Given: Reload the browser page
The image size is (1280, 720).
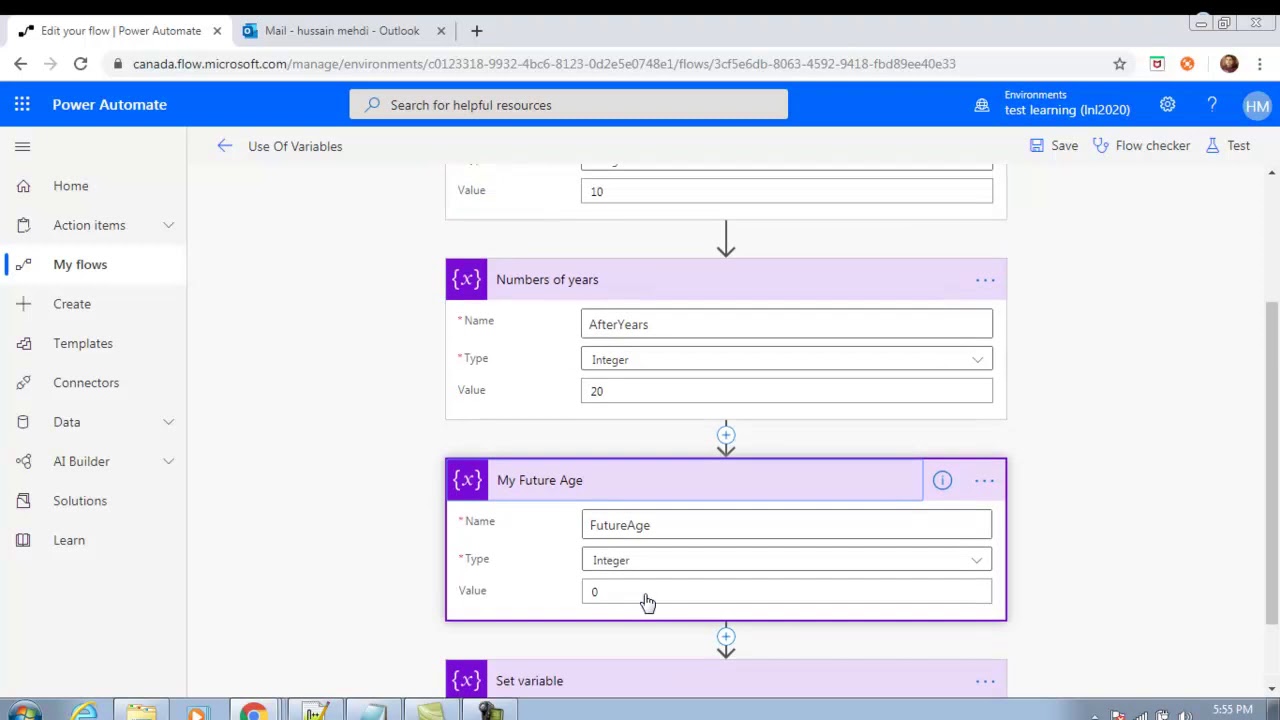Looking at the screenshot, I should pos(80,64).
